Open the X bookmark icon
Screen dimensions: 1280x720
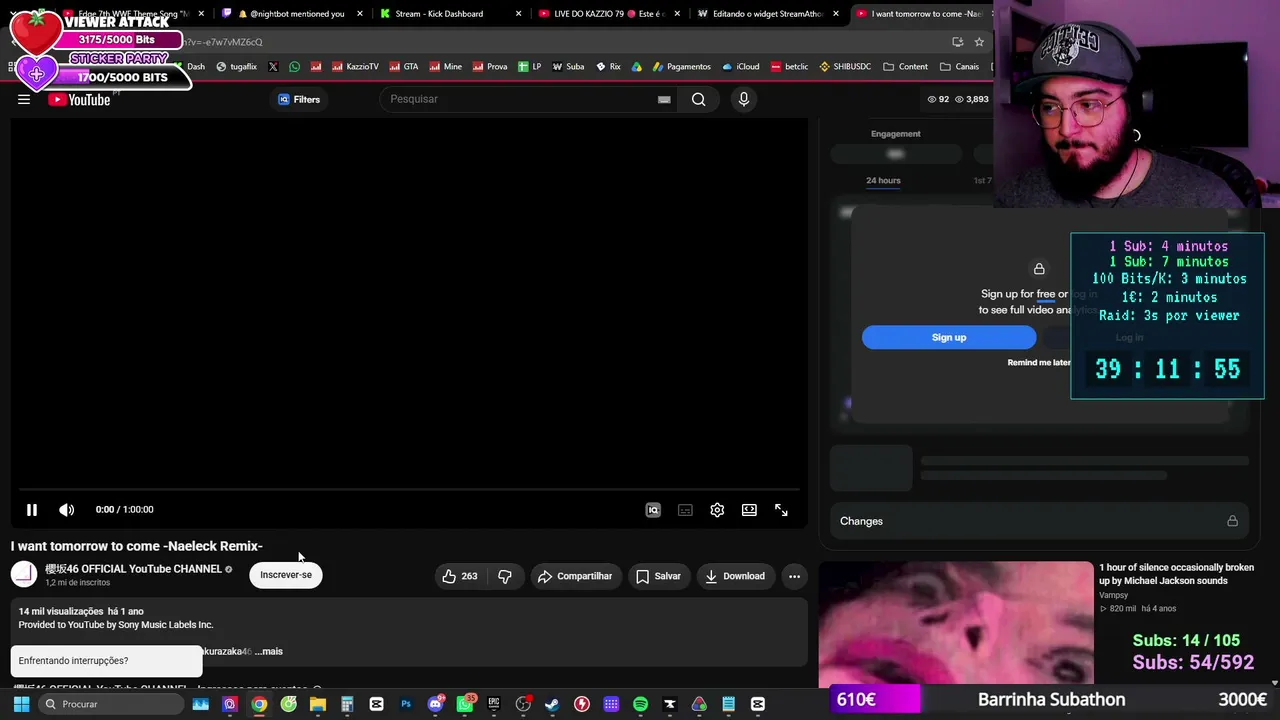click(x=273, y=67)
